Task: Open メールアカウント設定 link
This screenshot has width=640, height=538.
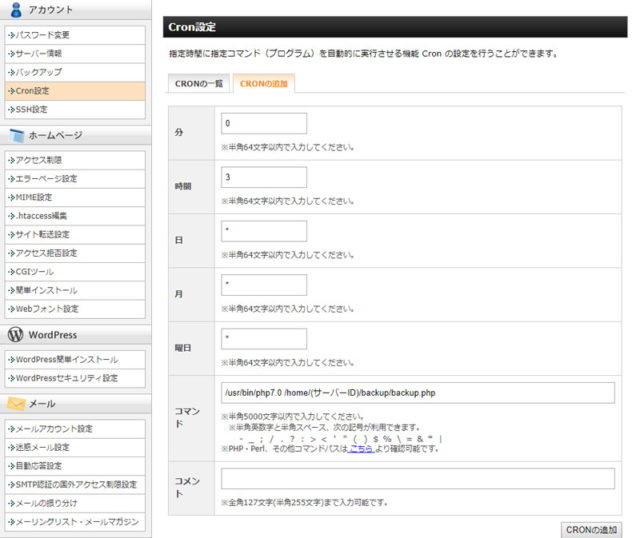Action: click(x=75, y=429)
